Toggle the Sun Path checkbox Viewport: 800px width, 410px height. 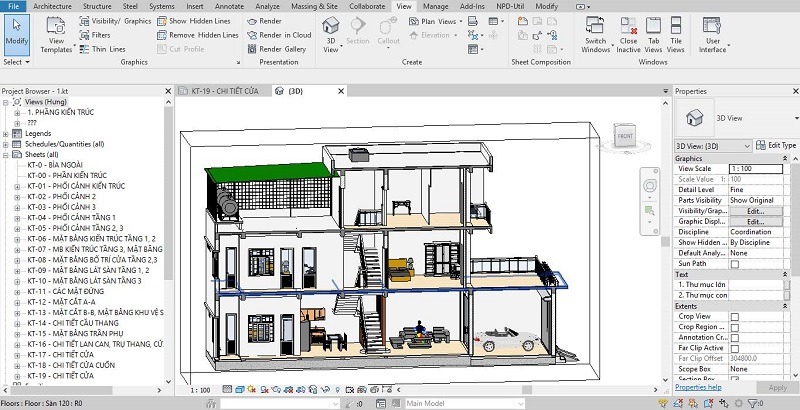point(735,264)
